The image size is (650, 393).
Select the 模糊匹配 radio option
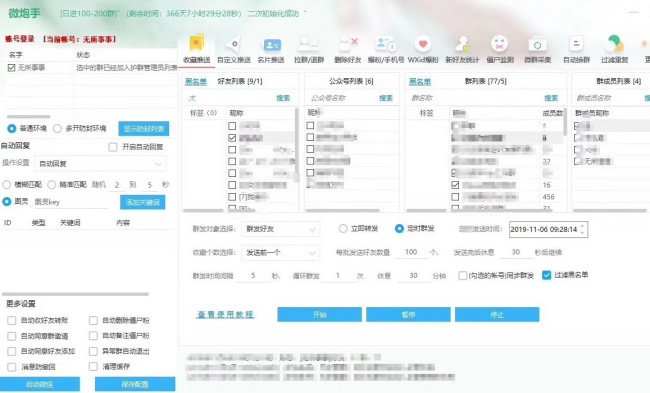click(7, 184)
